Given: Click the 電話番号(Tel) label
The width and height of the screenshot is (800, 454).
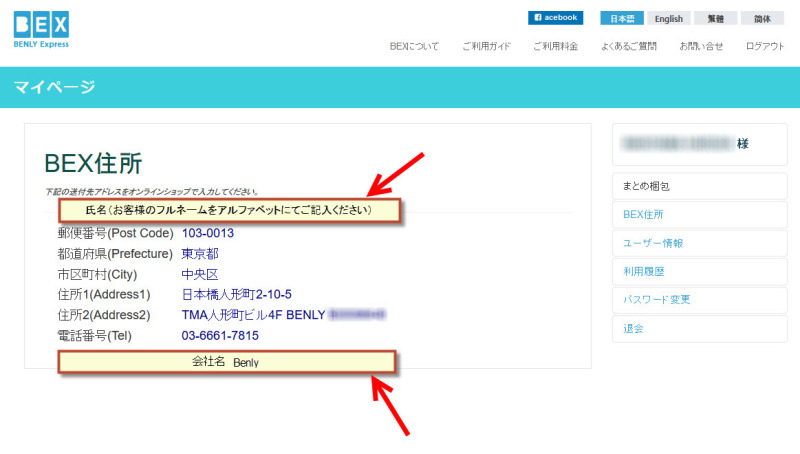Looking at the screenshot, I should click(x=94, y=336).
